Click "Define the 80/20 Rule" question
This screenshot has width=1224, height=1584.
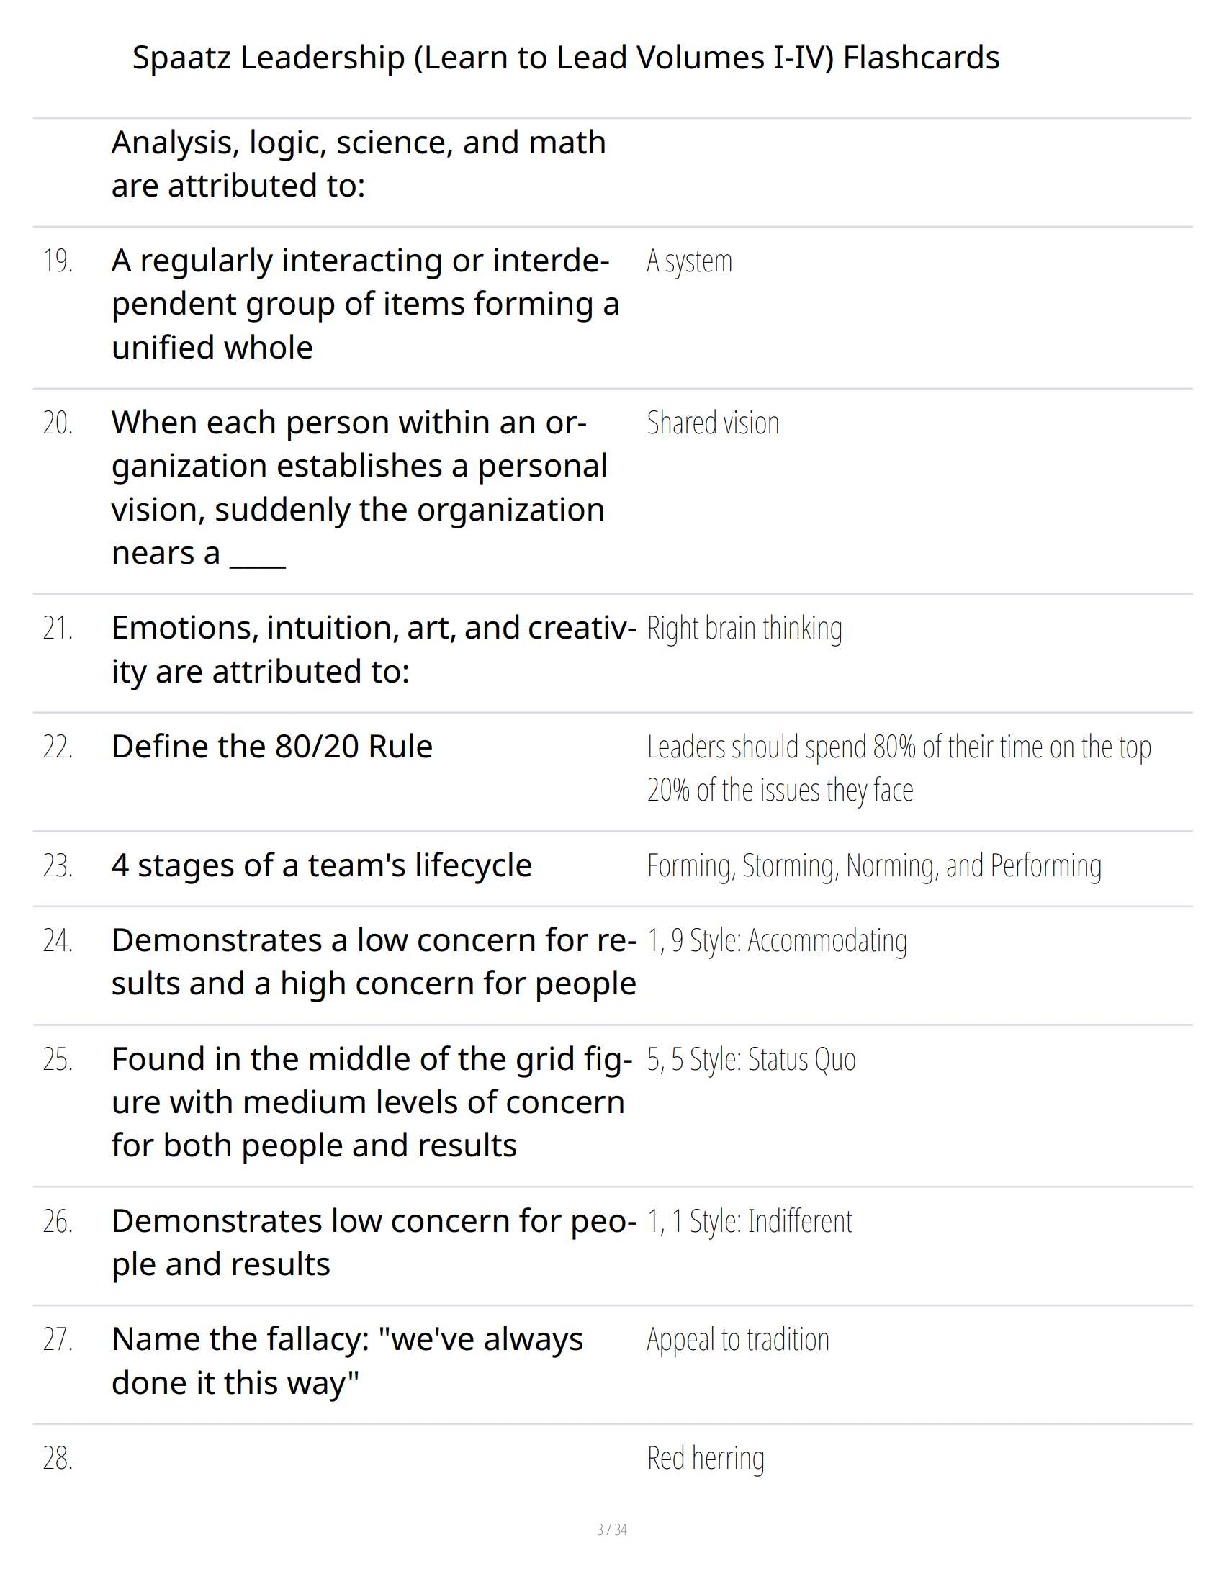pos(272,746)
